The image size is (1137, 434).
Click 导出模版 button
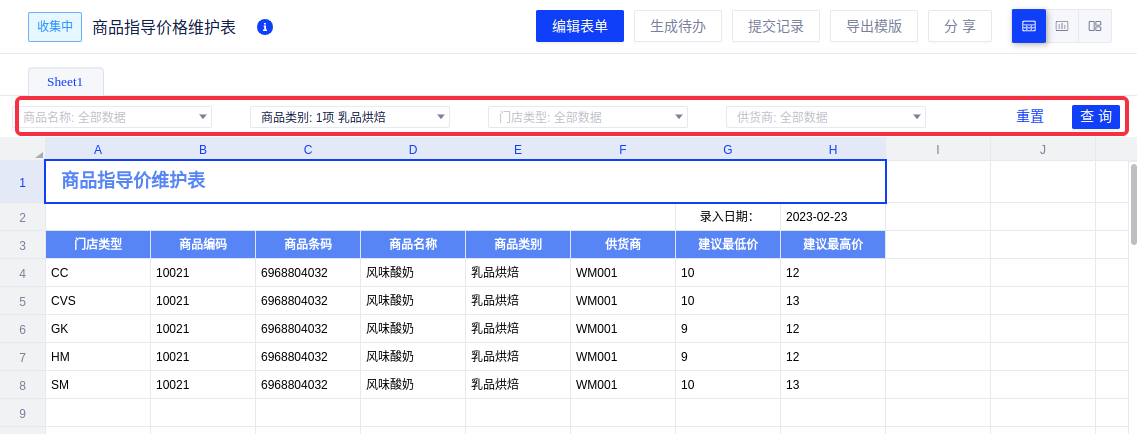874,27
